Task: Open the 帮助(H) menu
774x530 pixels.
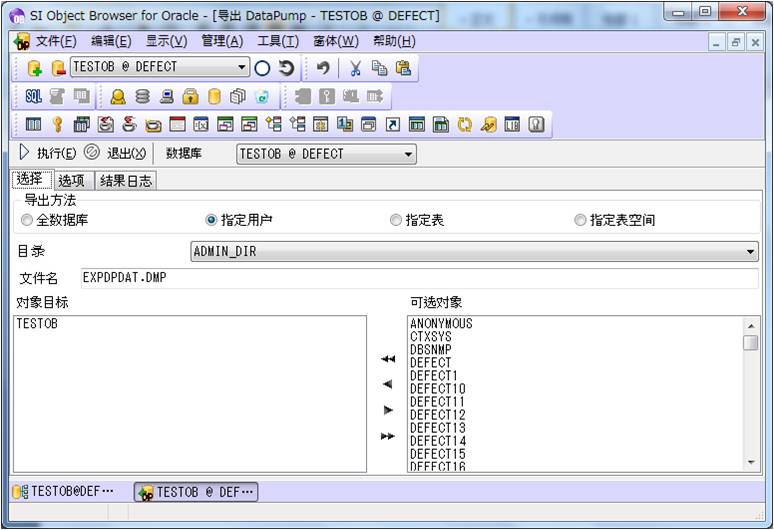Action: [x=394, y=41]
